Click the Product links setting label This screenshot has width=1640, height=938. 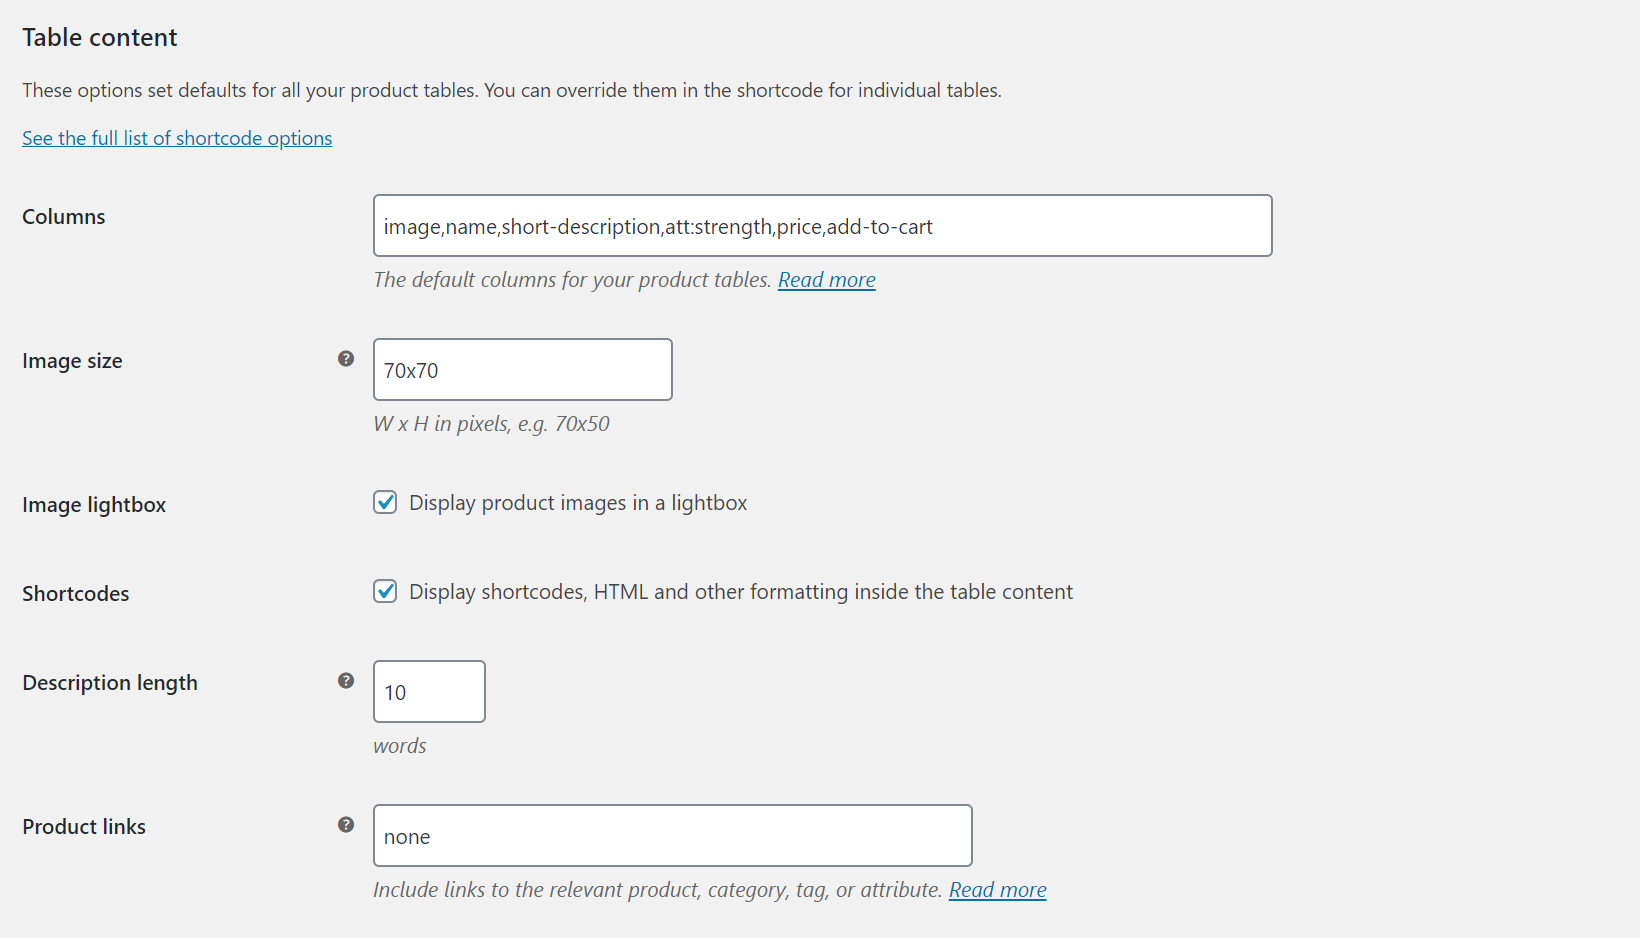[x=84, y=827]
